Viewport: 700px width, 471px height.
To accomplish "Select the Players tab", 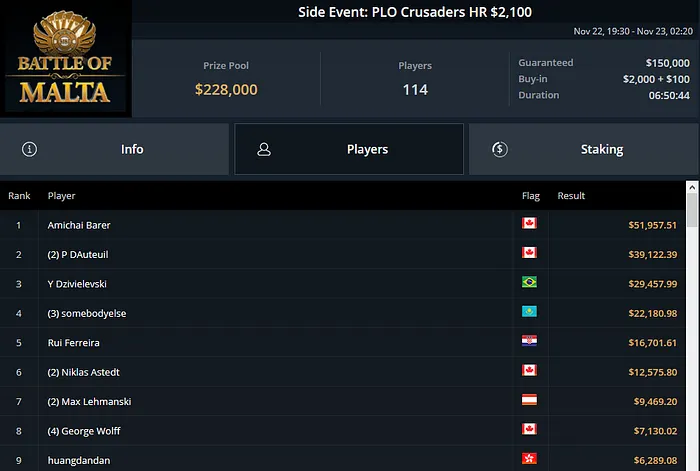I will (349, 149).
